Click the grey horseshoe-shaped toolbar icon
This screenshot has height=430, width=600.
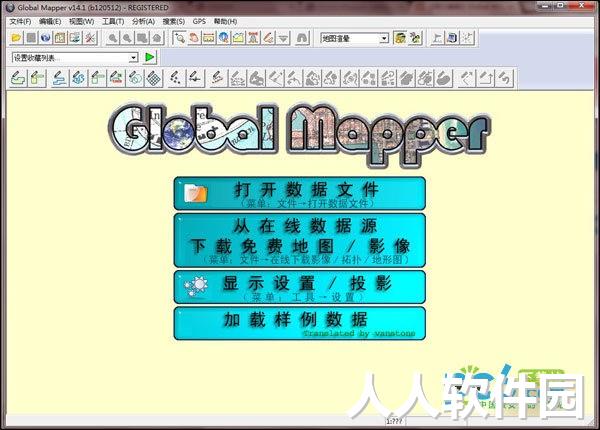(302, 38)
